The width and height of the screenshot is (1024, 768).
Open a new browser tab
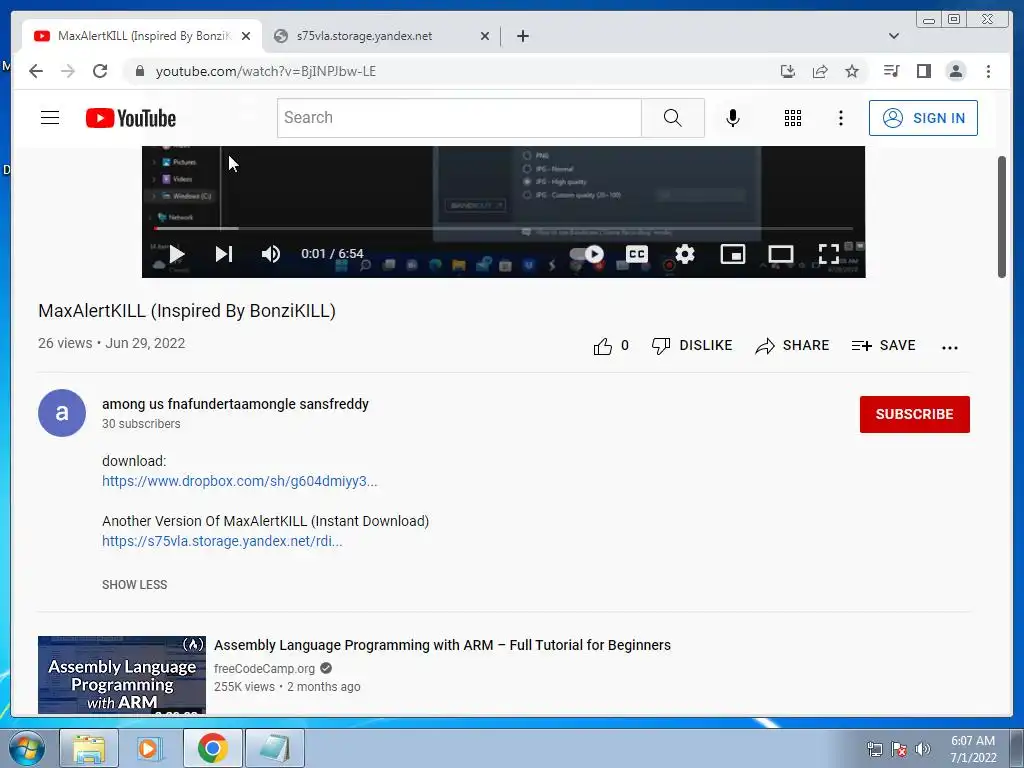pos(522,36)
